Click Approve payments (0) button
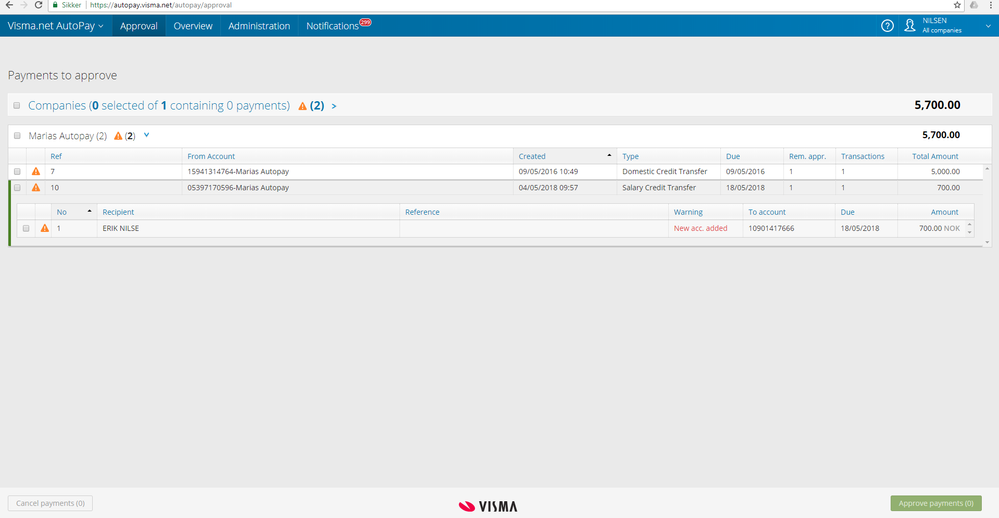The height and width of the screenshot is (518, 999). [936, 503]
